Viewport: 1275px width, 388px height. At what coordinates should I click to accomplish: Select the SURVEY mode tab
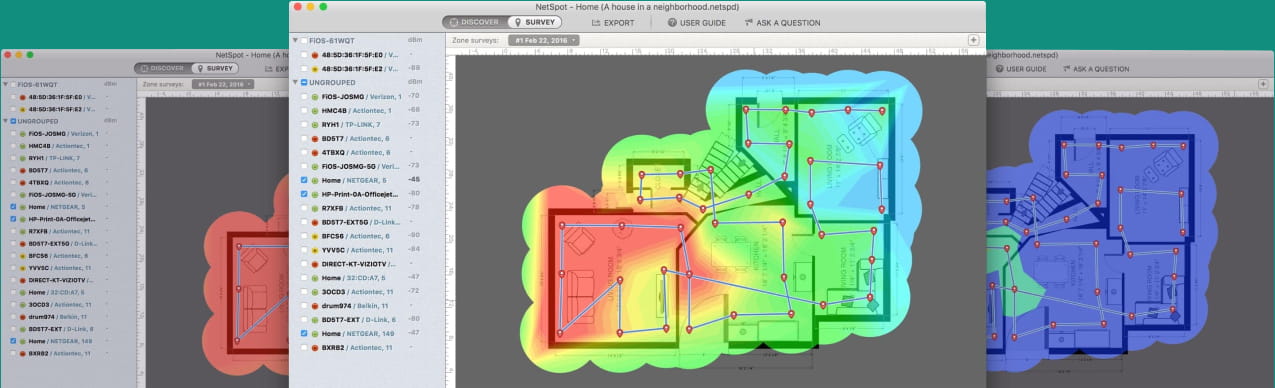pyautogui.click(x=534, y=22)
